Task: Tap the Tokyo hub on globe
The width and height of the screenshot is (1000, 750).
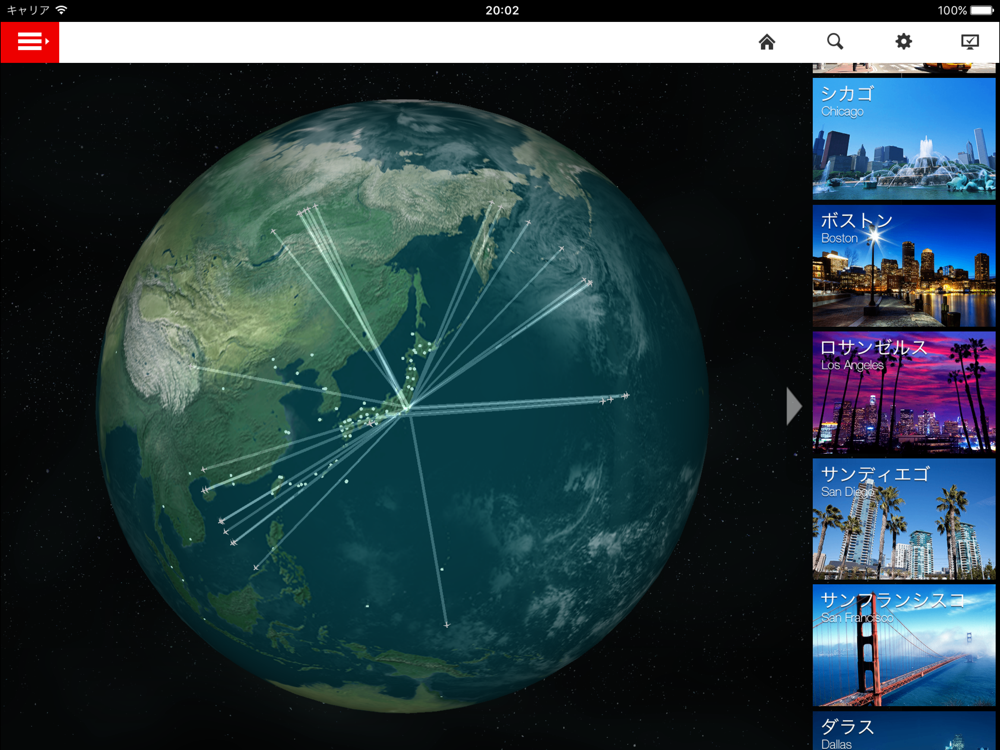Action: (x=406, y=408)
